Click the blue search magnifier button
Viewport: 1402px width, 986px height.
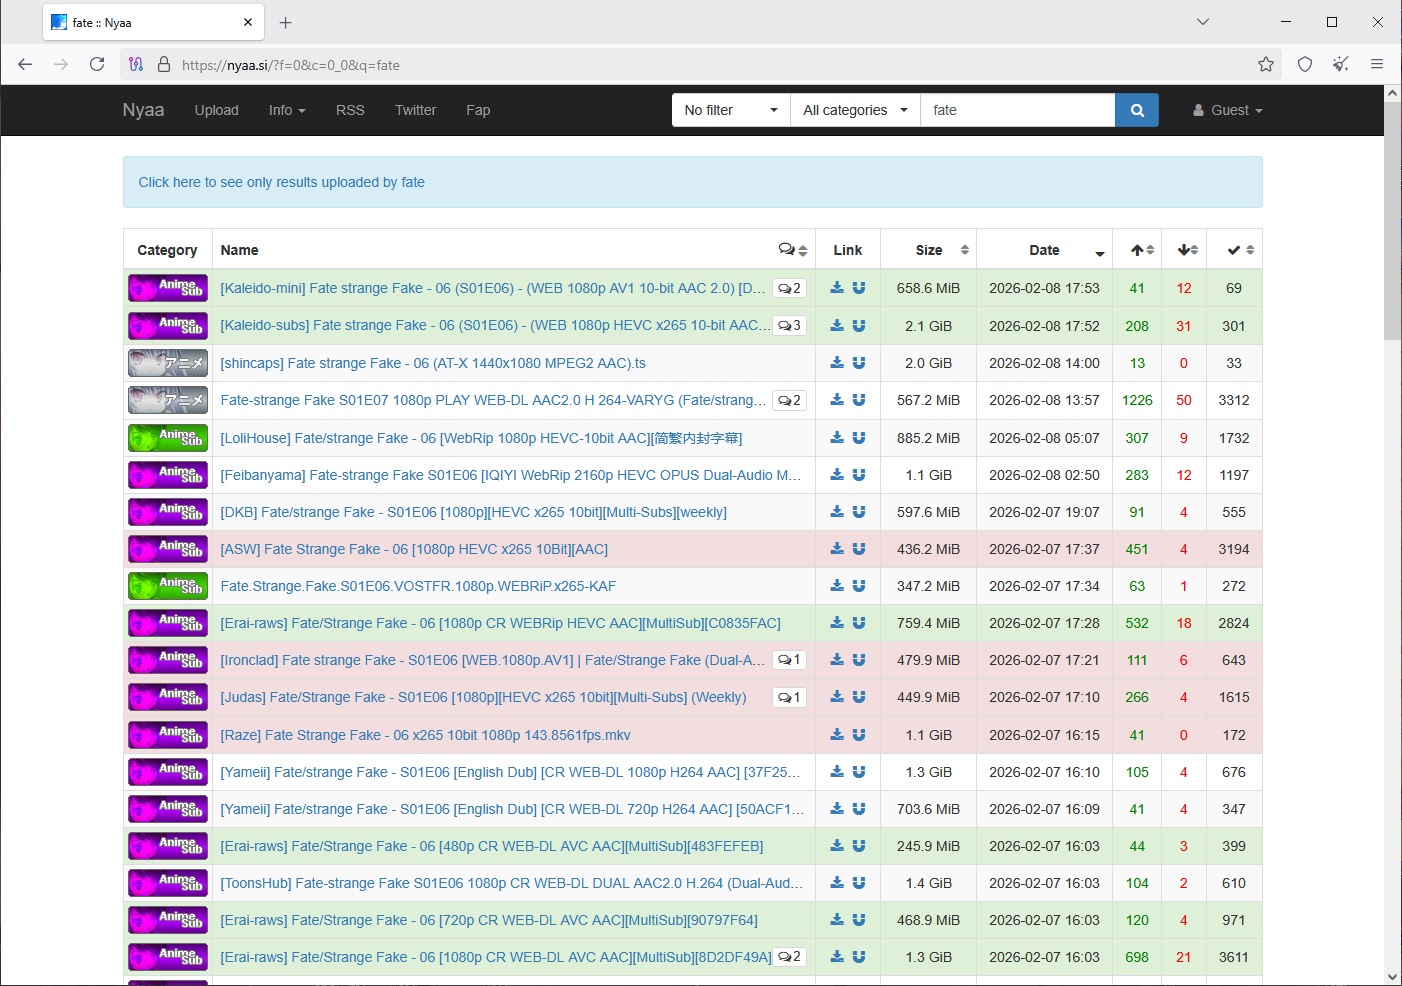[x=1136, y=110]
